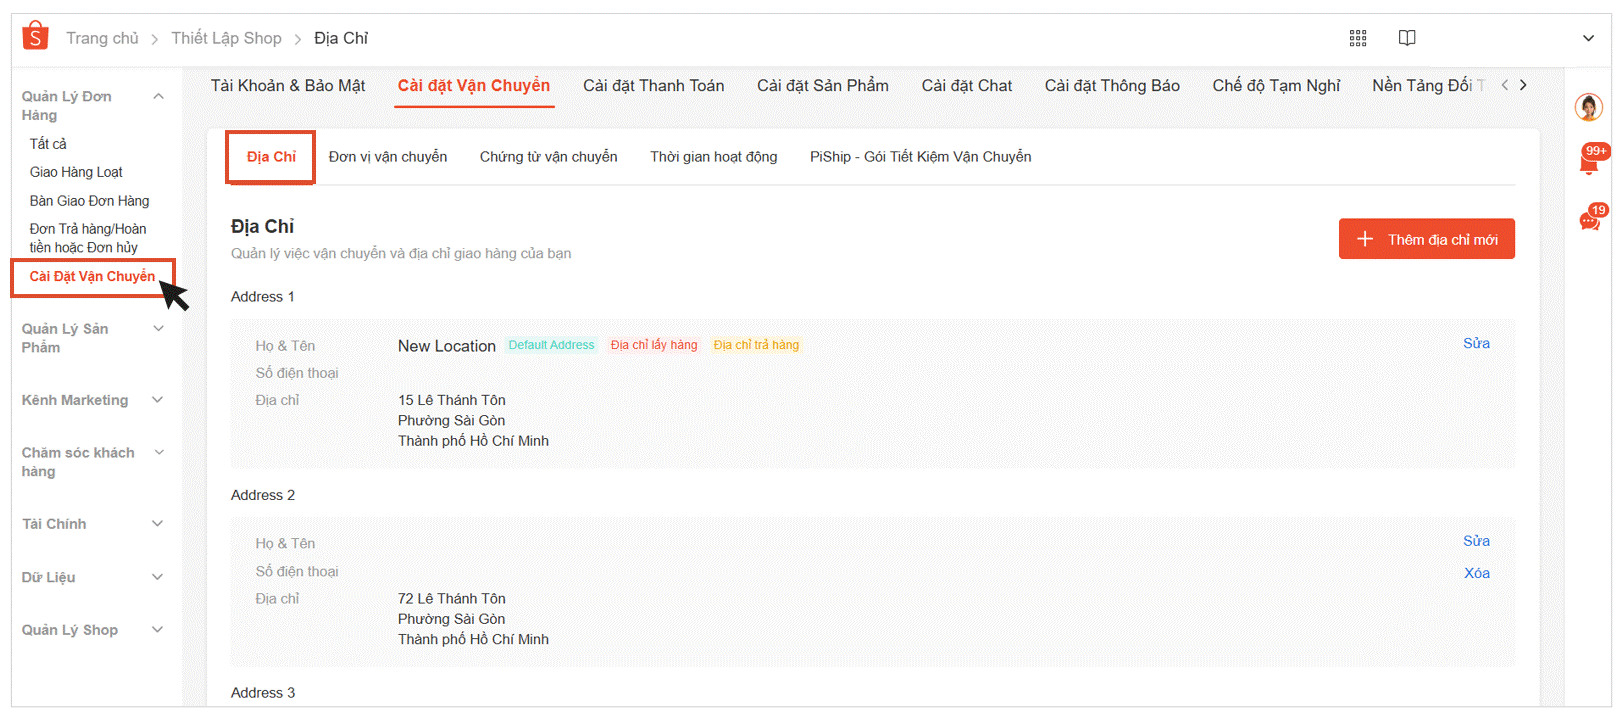Expand the Kênh Marketing sidebar section
Image resolution: width=1623 pixels, height=720 pixels.
tap(158, 400)
